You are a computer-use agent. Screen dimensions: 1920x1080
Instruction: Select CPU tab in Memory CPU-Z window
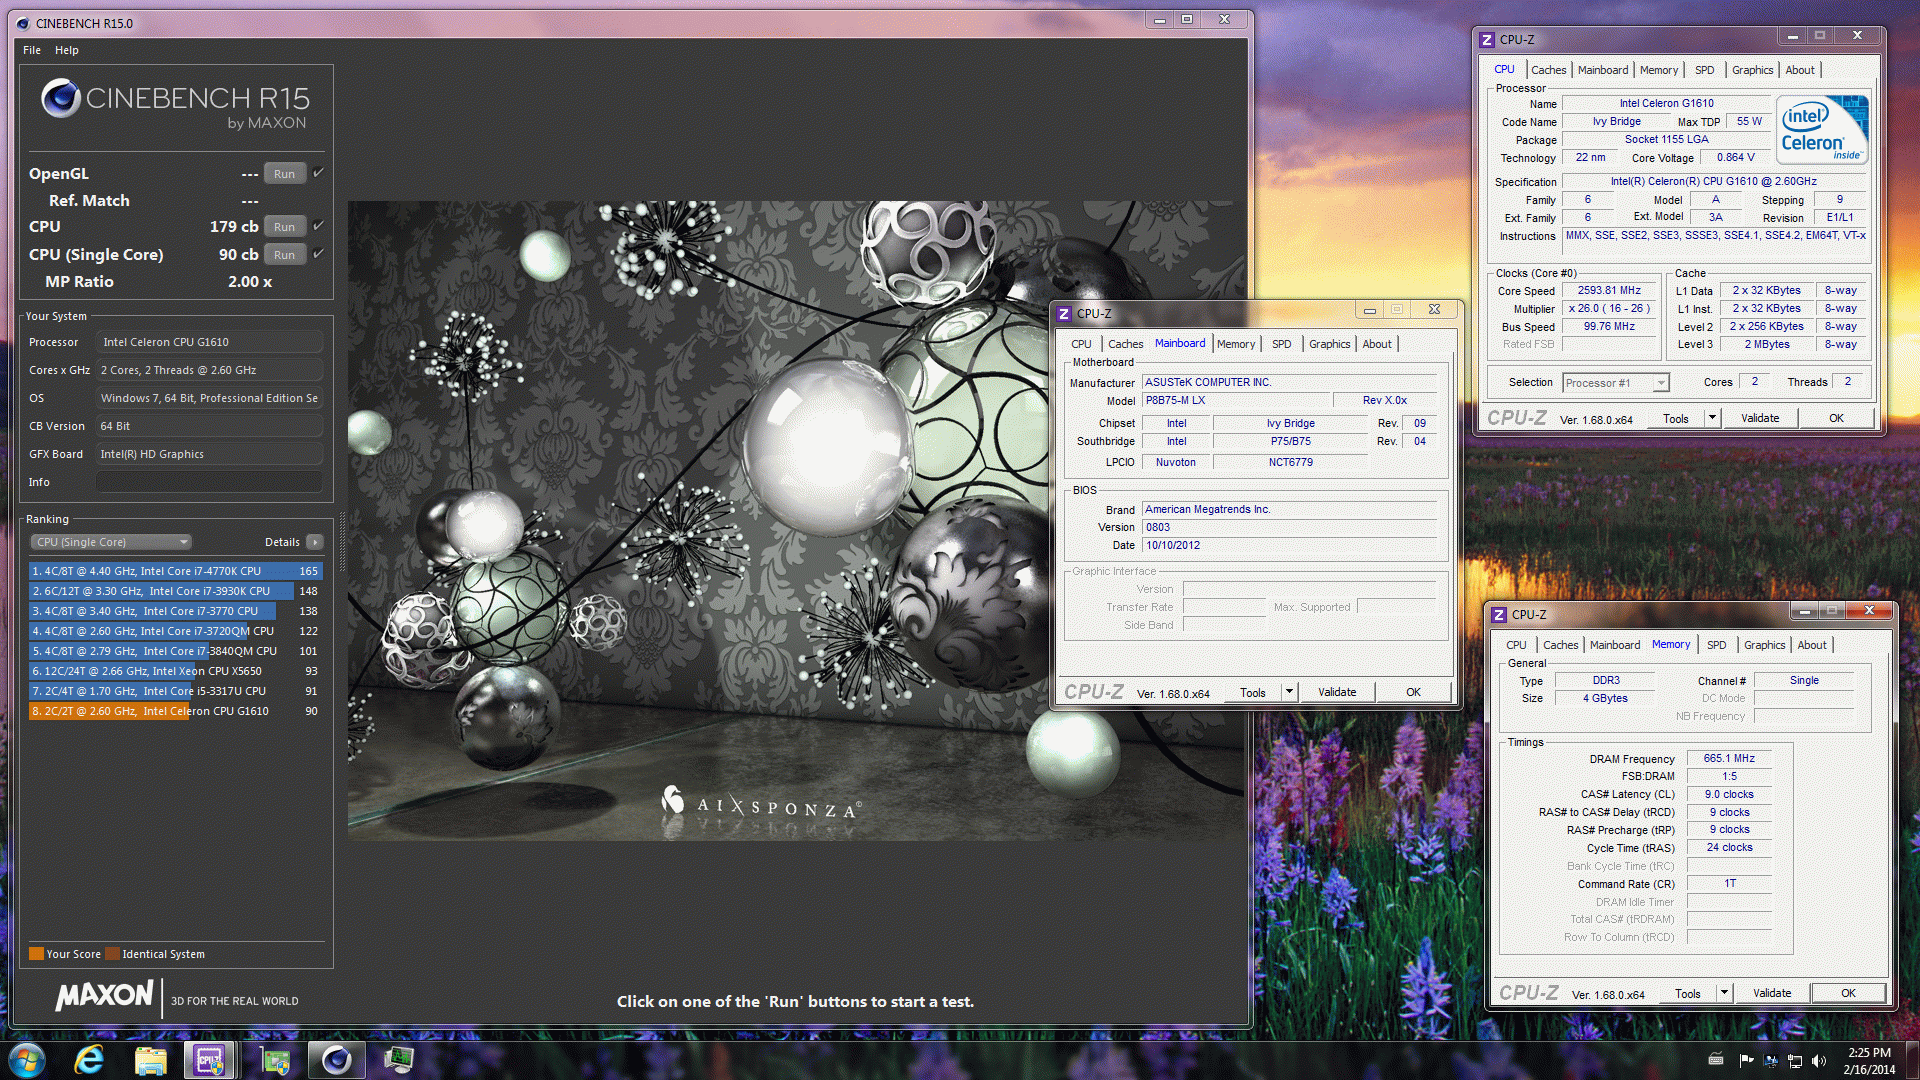tap(1516, 645)
